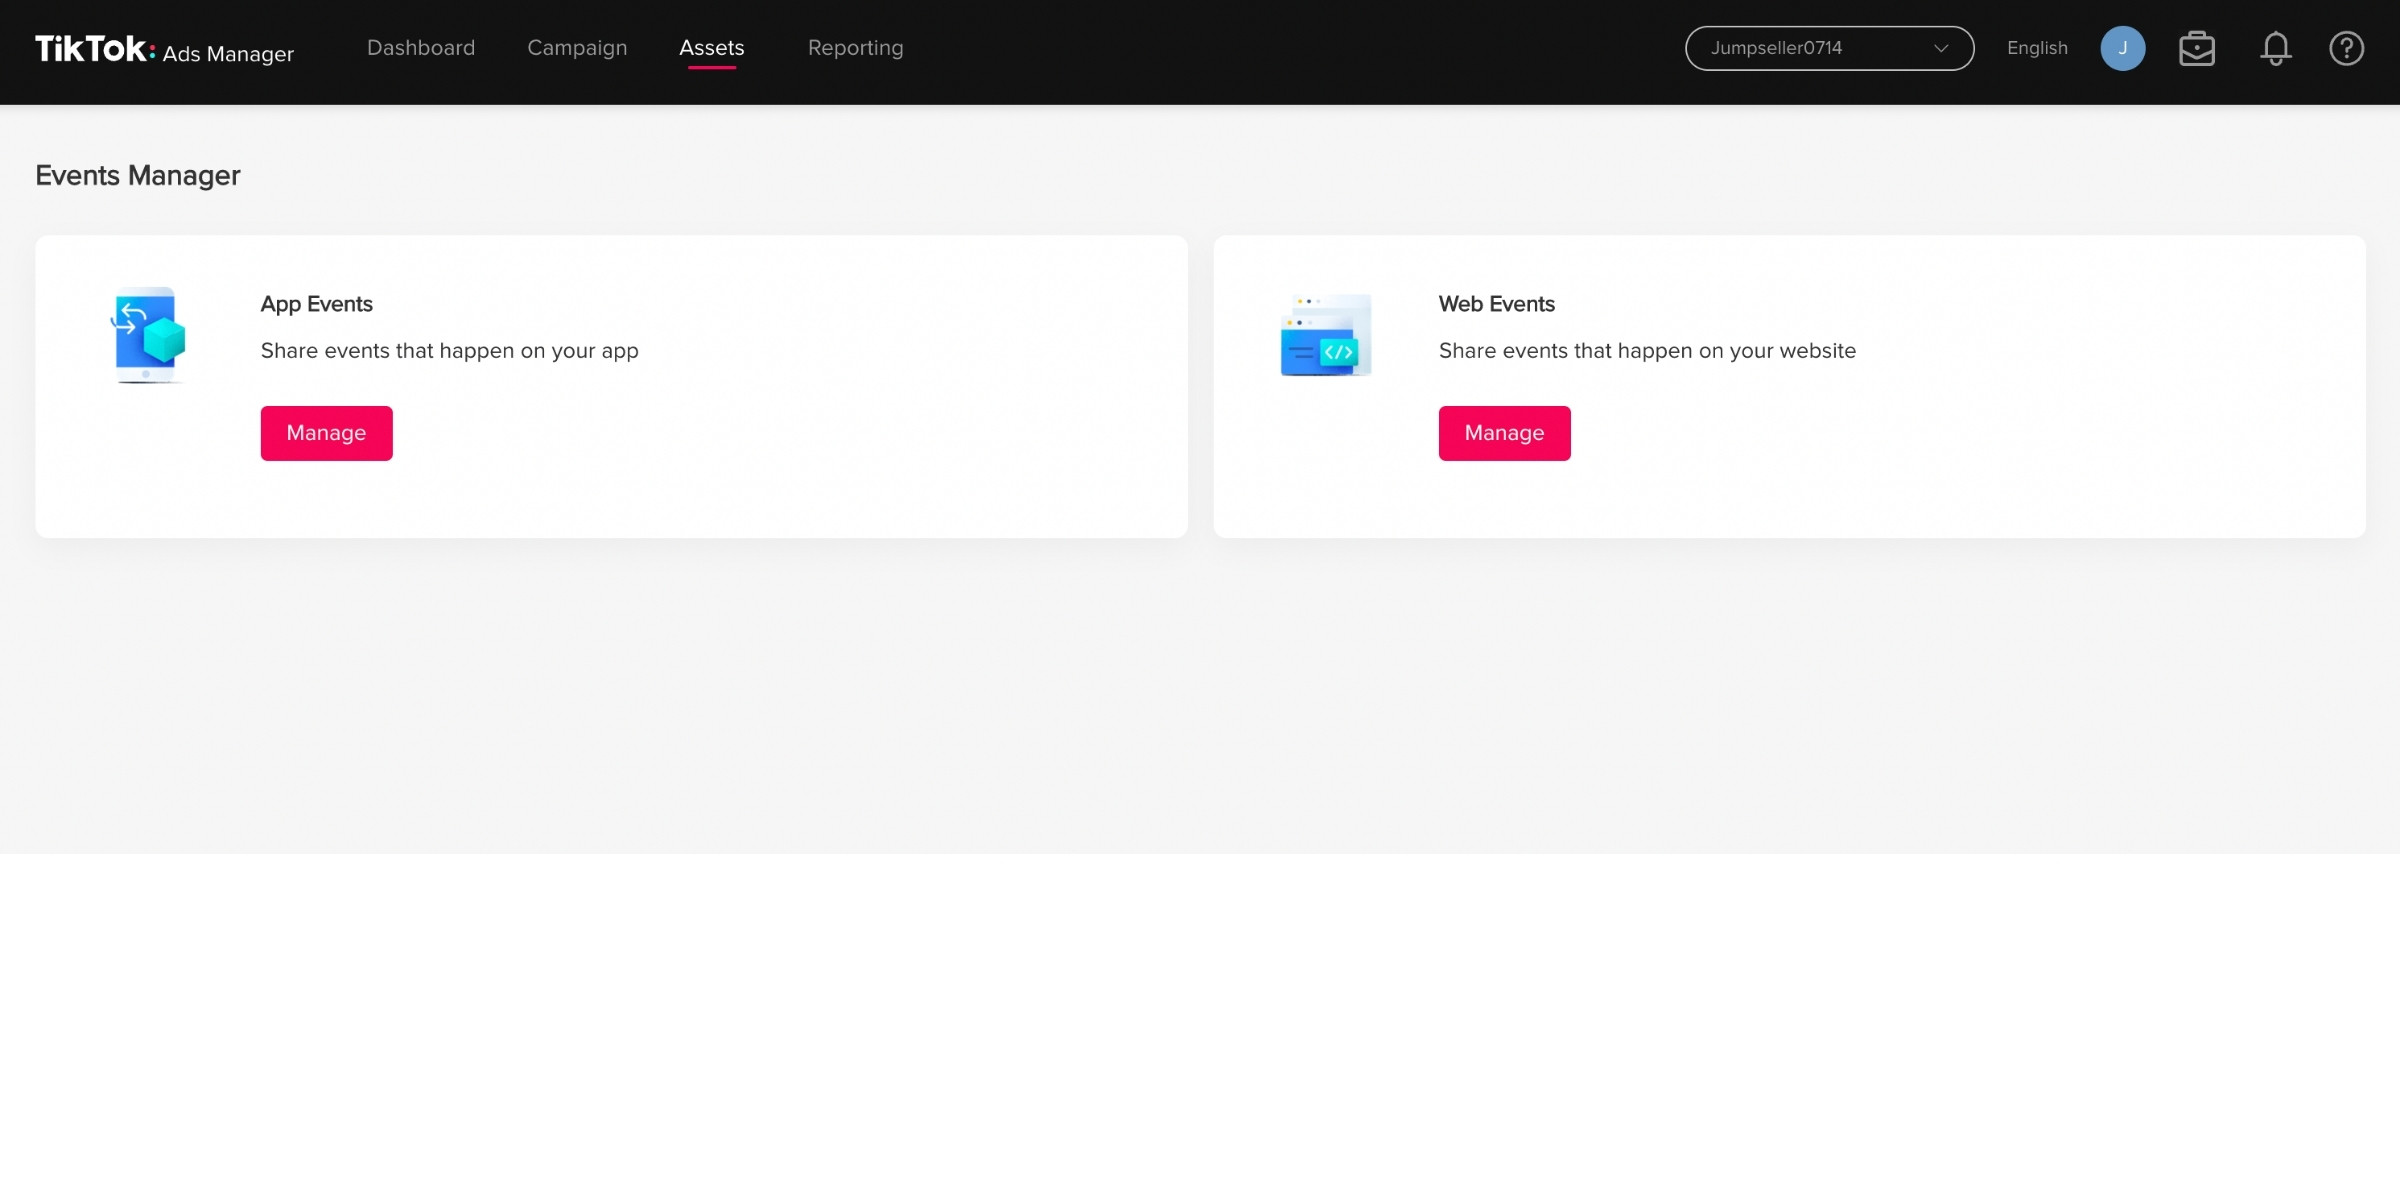The width and height of the screenshot is (2400, 1200).
Task: Click Manage under App Events
Action: pyautogui.click(x=326, y=433)
